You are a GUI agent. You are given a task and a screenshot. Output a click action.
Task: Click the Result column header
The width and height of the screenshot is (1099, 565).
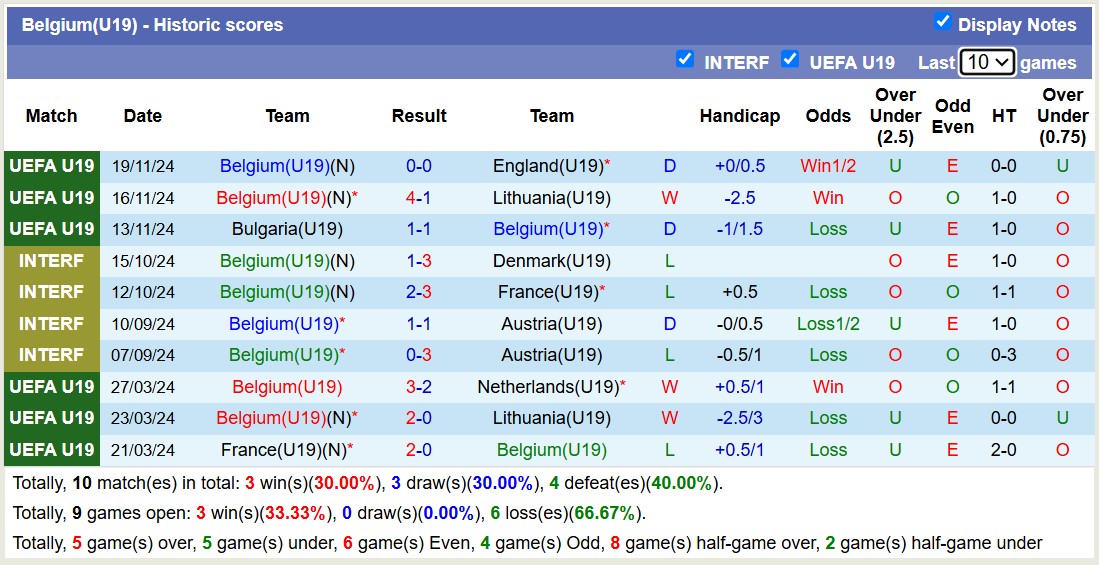point(418,116)
